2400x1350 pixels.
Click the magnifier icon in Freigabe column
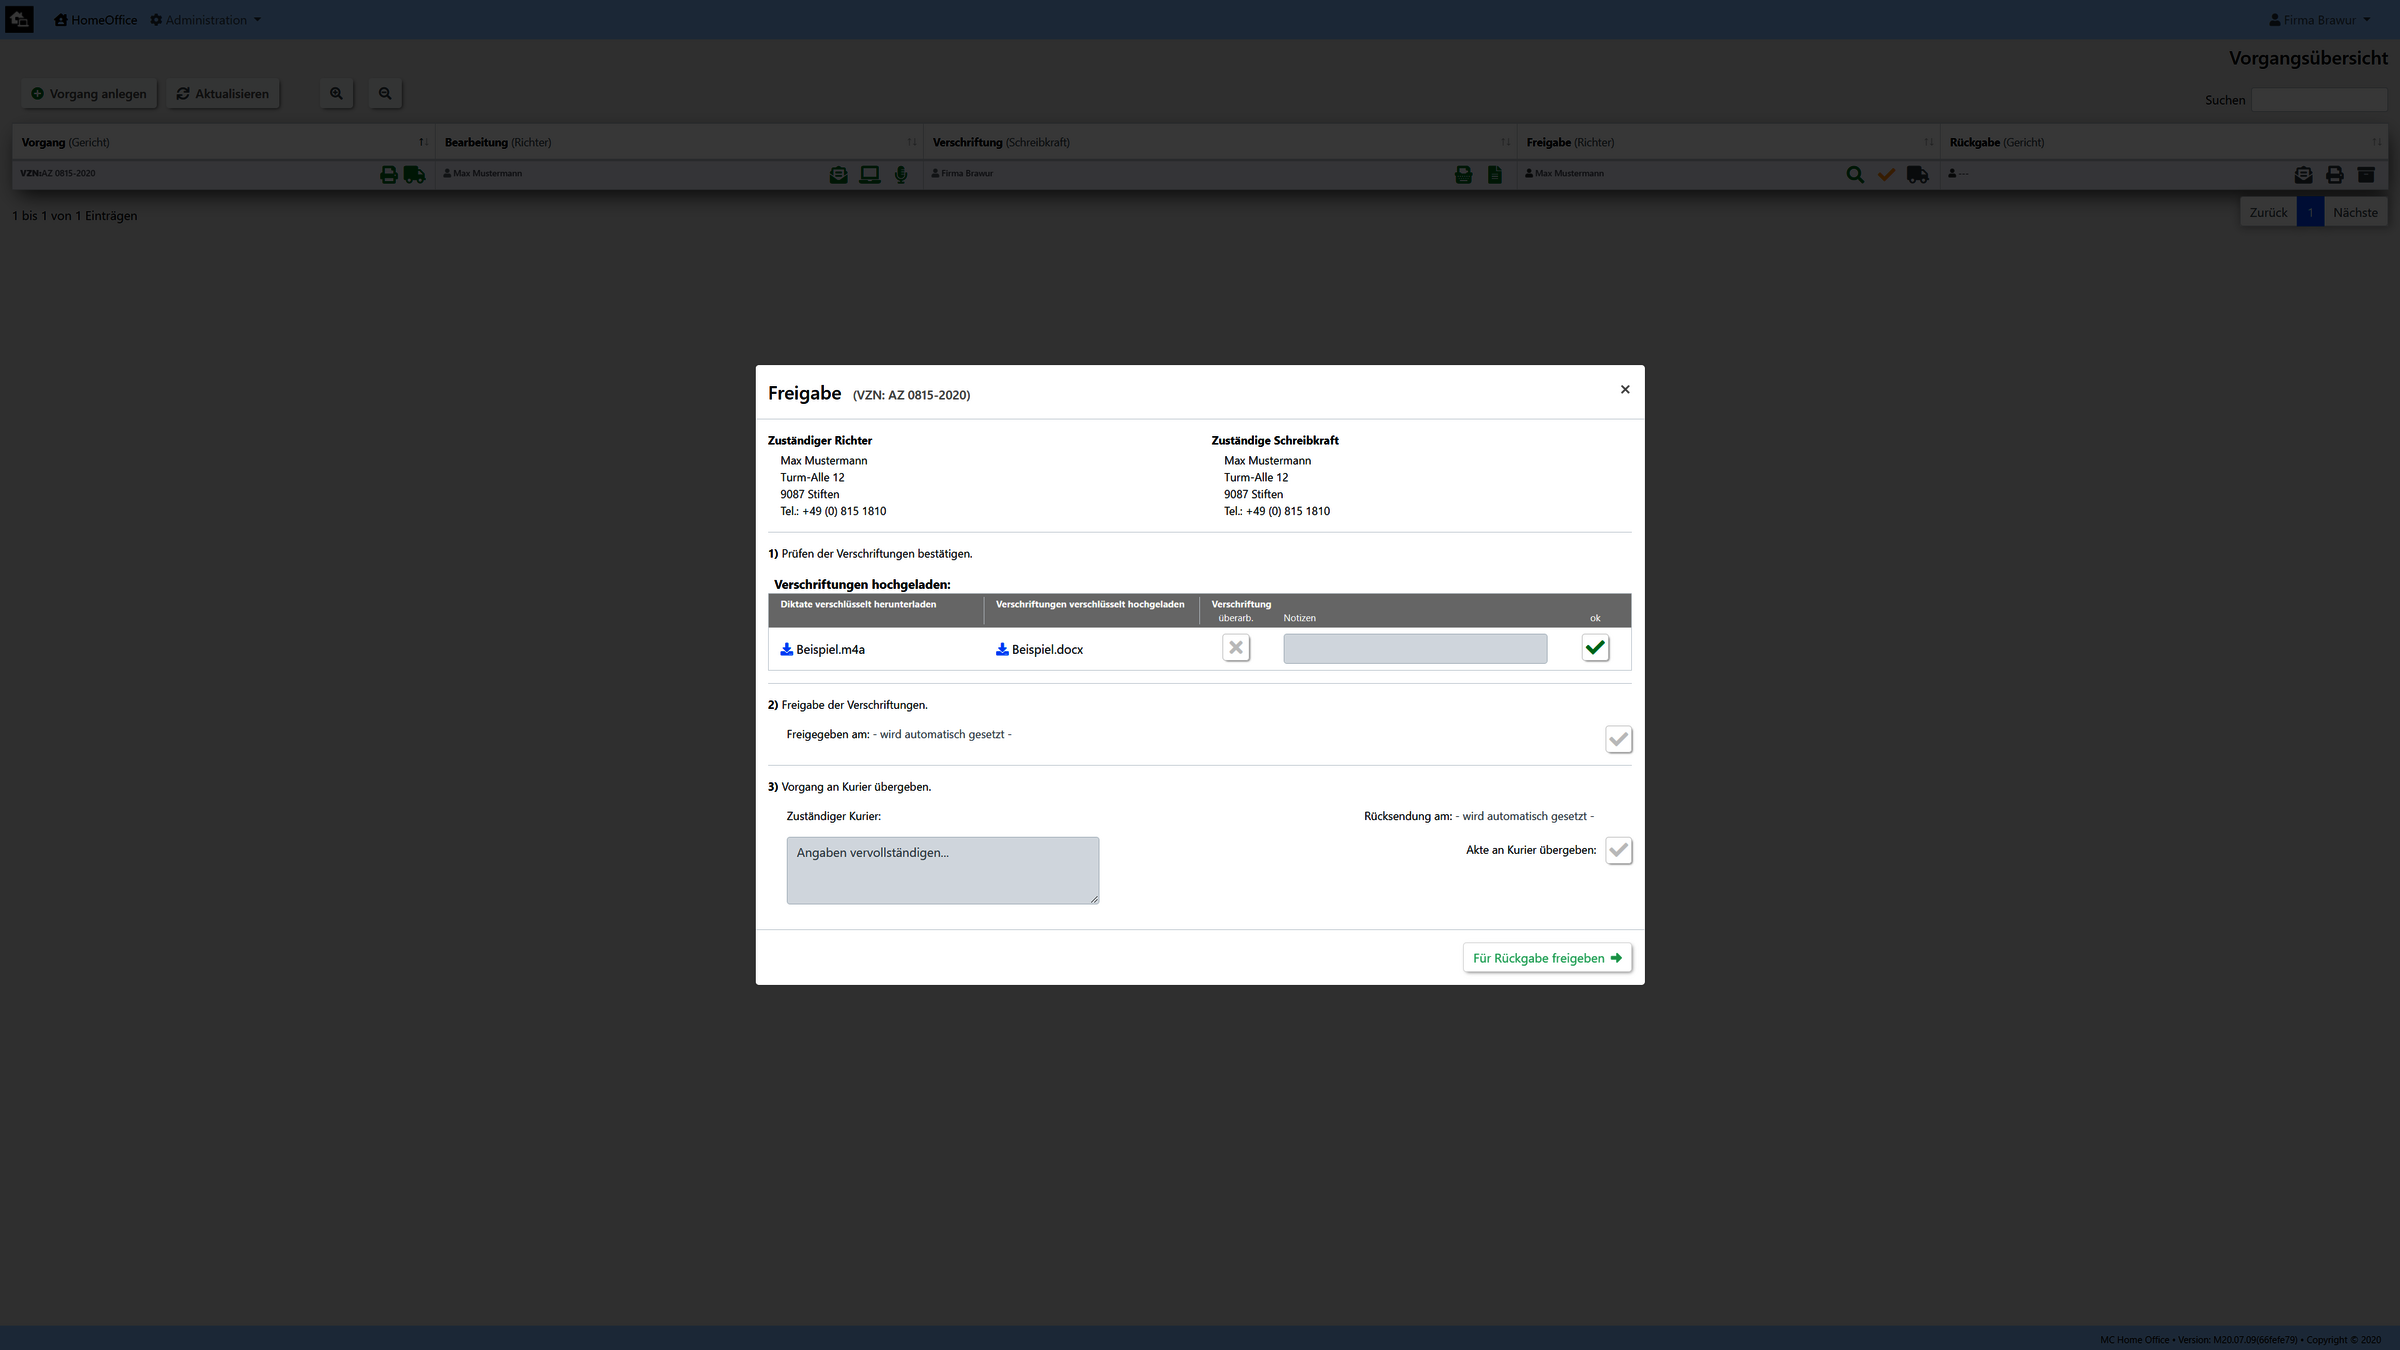(1855, 175)
